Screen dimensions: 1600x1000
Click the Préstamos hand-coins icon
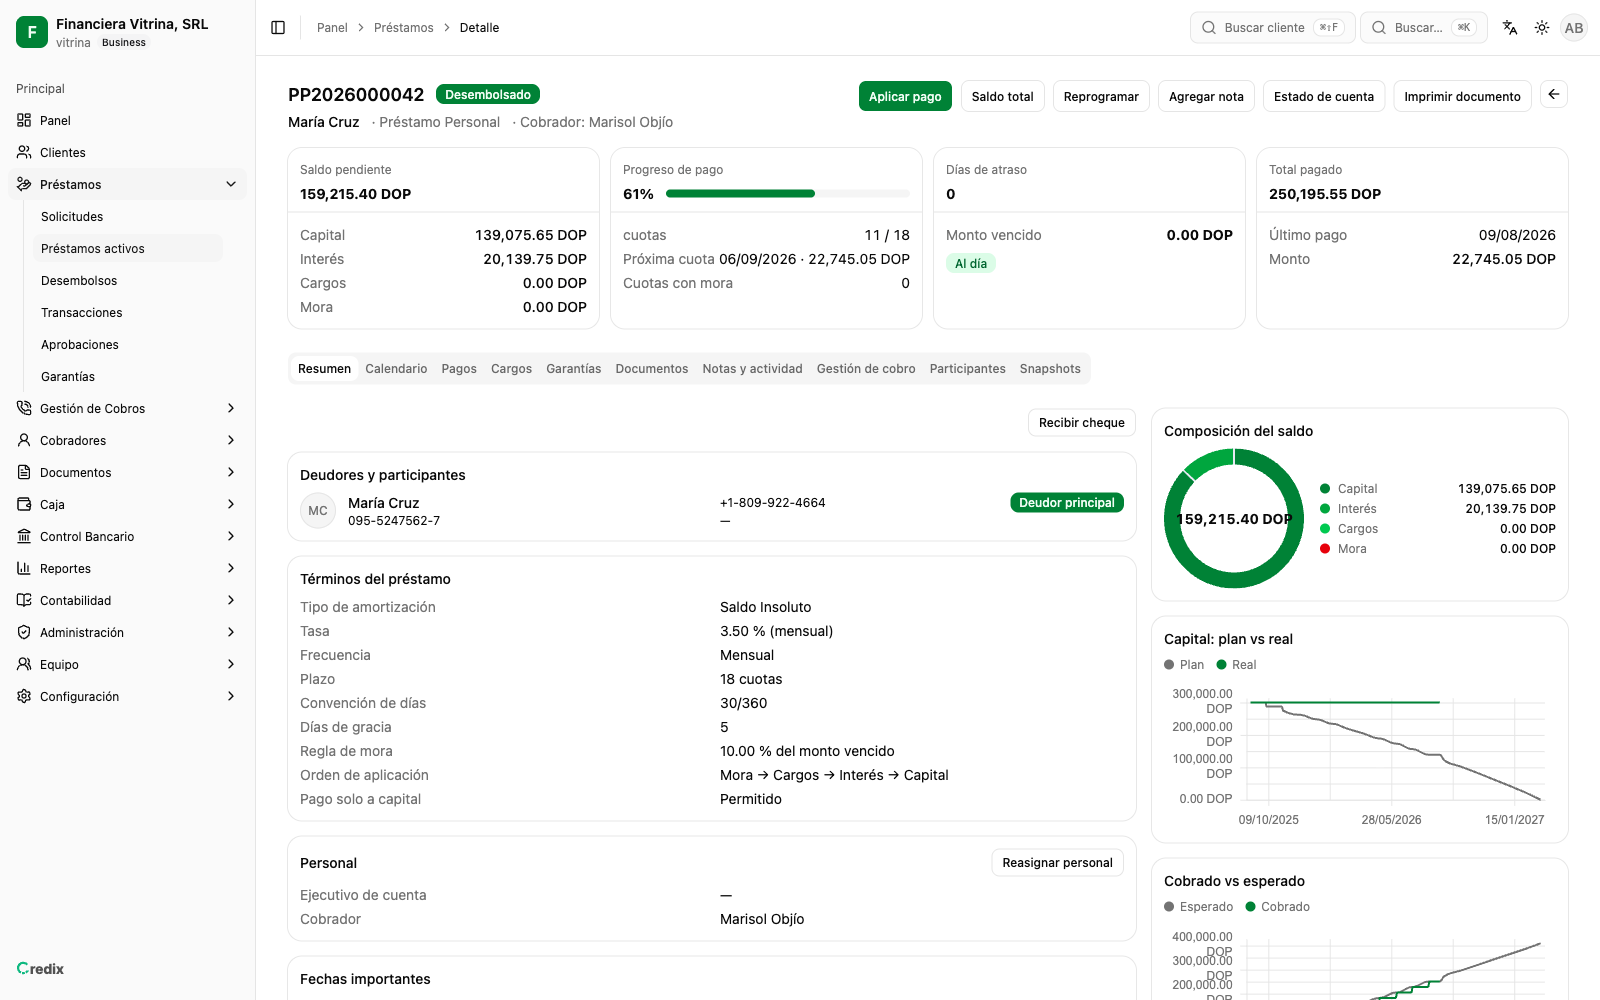tap(24, 184)
